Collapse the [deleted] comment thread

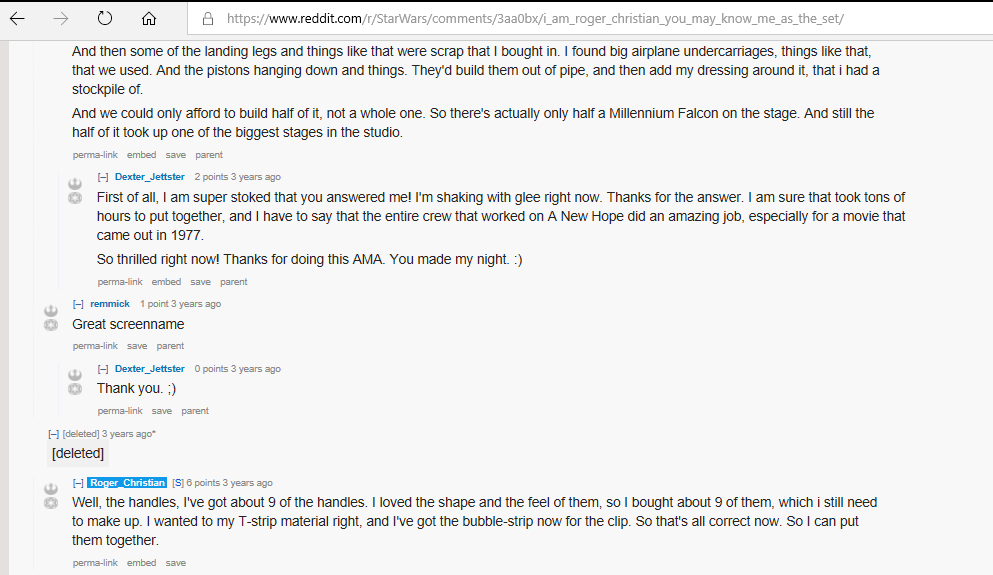pos(54,434)
